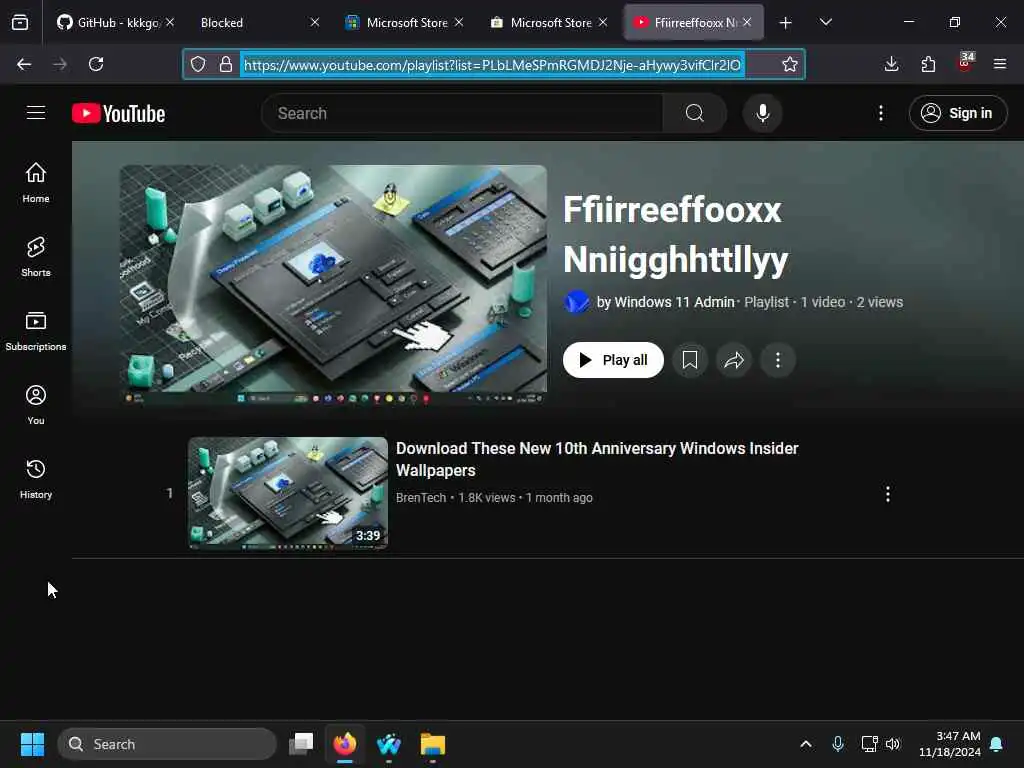Image resolution: width=1024 pixels, height=768 pixels.
Task: Reload the current page
Action: [96, 64]
